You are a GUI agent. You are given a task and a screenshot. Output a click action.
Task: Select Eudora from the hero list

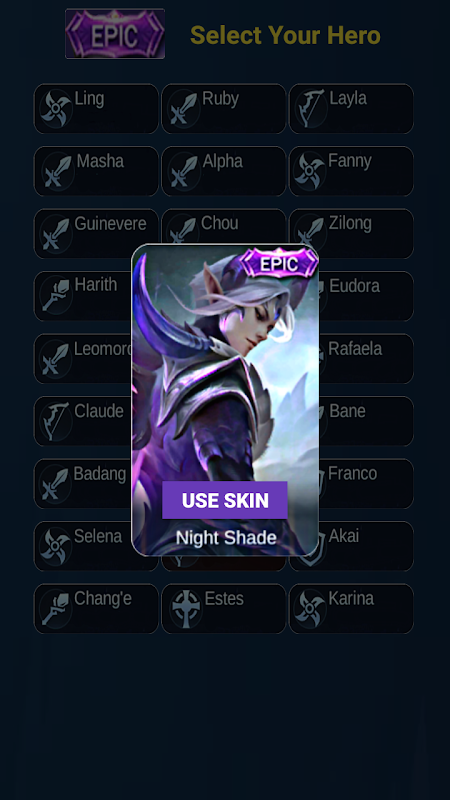(366, 296)
